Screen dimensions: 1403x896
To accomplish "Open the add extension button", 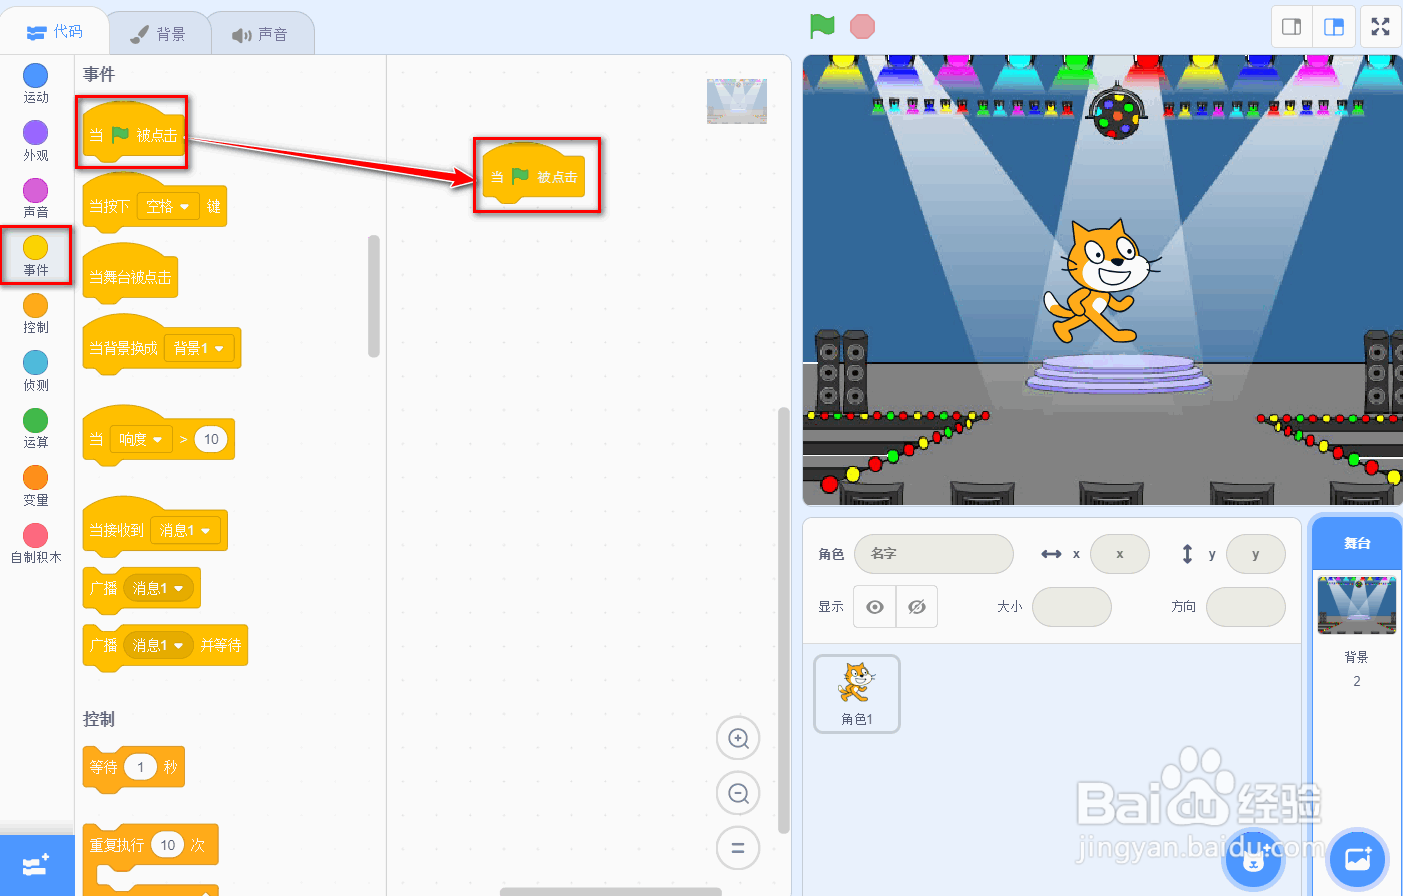I will coord(37,865).
